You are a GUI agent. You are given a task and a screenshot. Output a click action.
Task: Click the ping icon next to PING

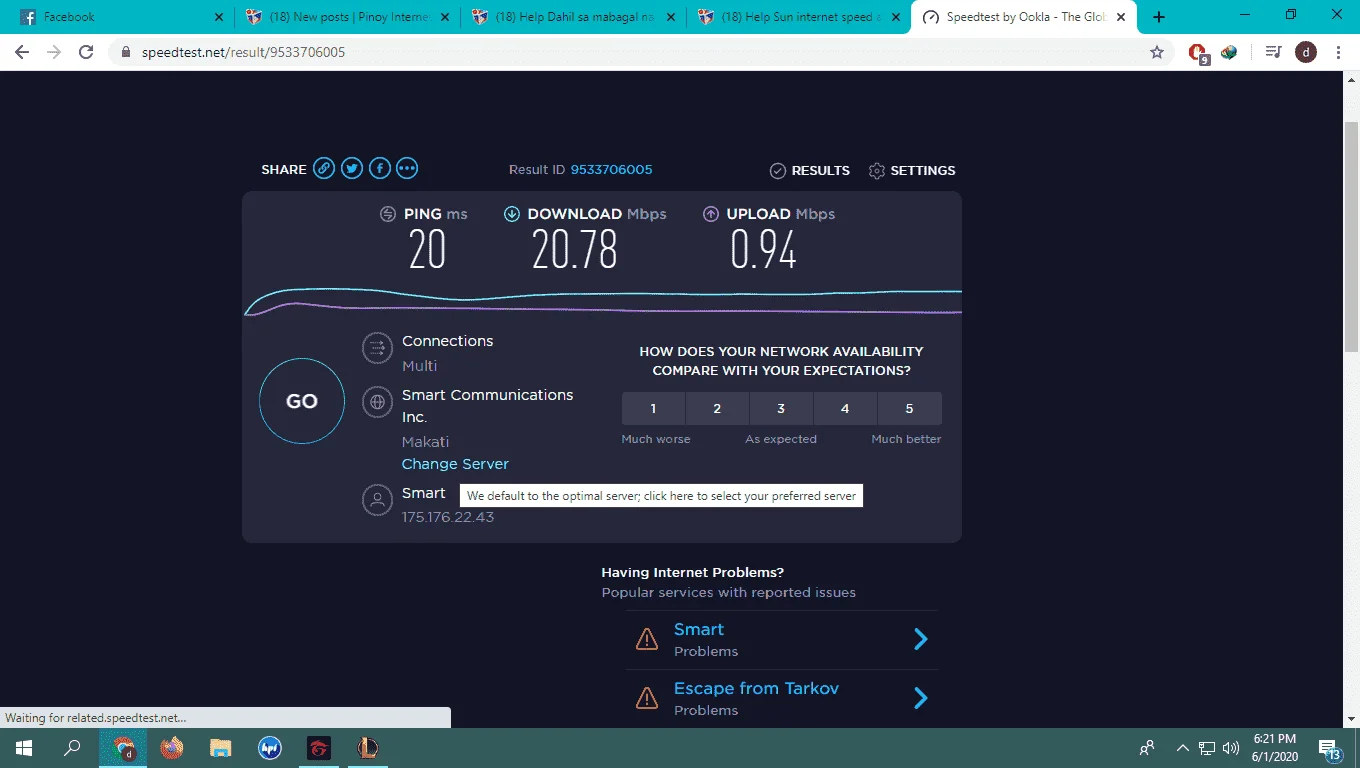coord(388,214)
